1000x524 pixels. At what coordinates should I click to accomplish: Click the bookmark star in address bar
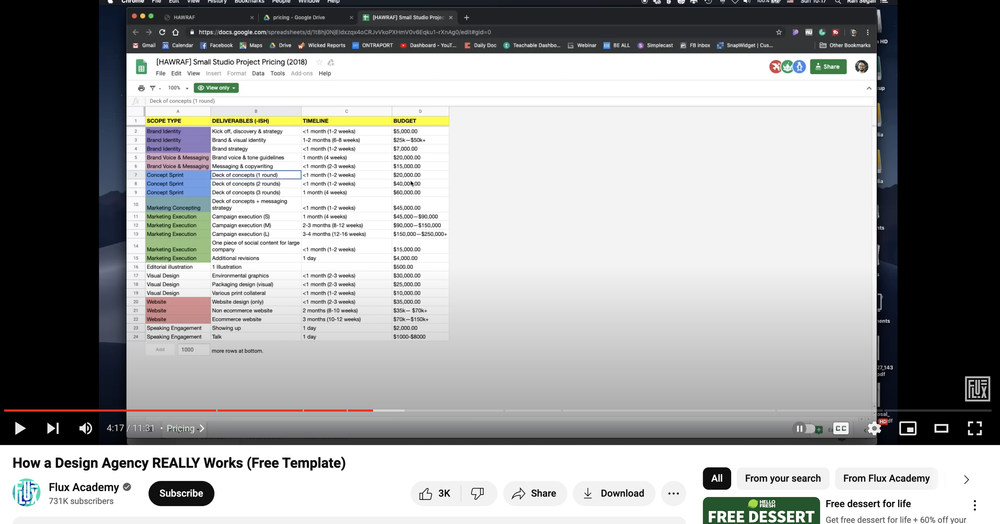coord(779,32)
